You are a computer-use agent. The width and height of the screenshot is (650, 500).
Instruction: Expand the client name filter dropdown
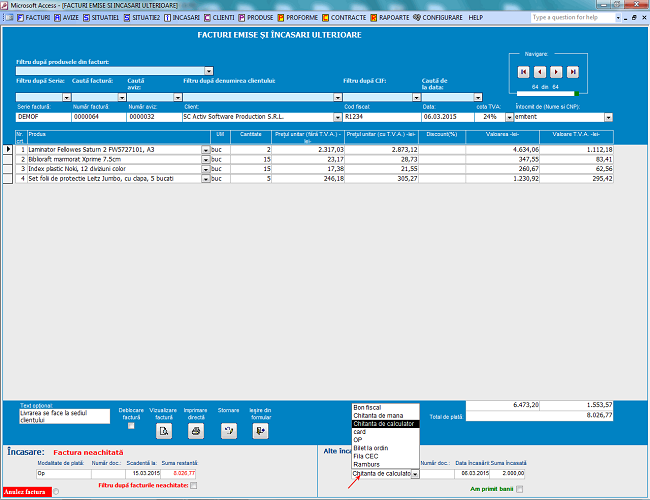coord(338,97)
